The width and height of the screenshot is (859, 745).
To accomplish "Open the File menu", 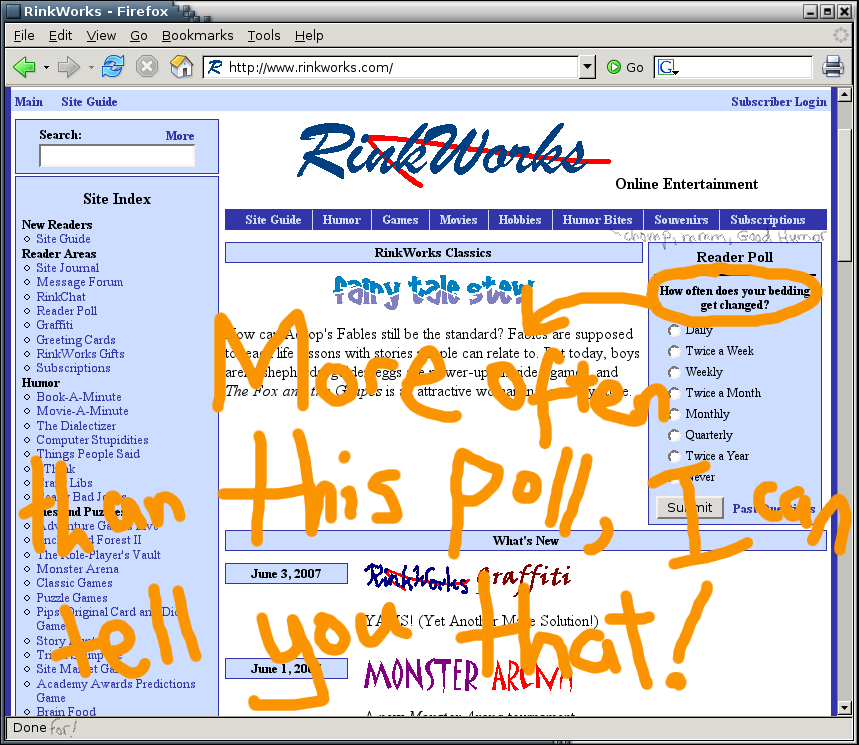I will coord(24,36).
